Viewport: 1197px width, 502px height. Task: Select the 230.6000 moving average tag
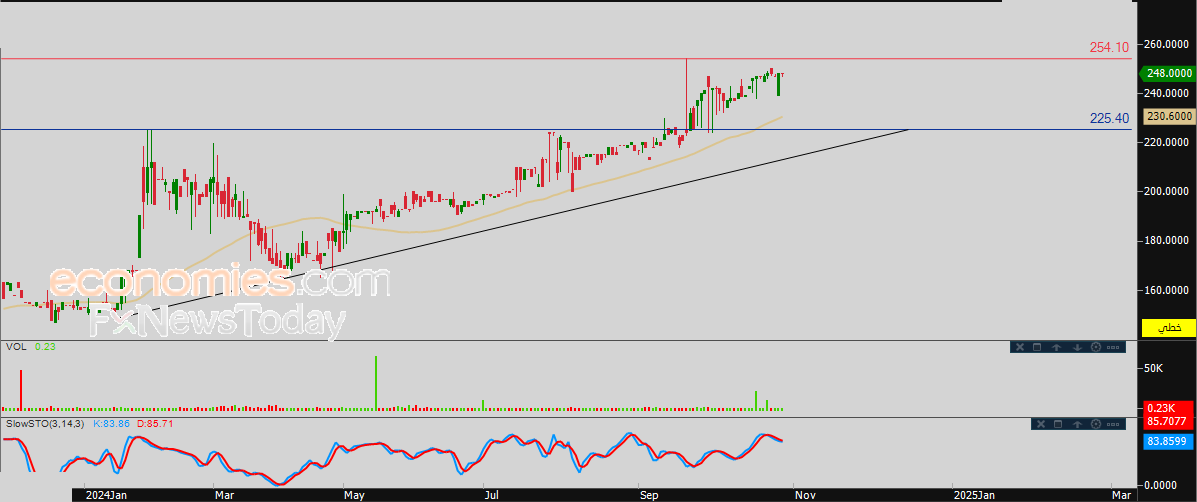pyautogui.click(x=1168, y=117)
